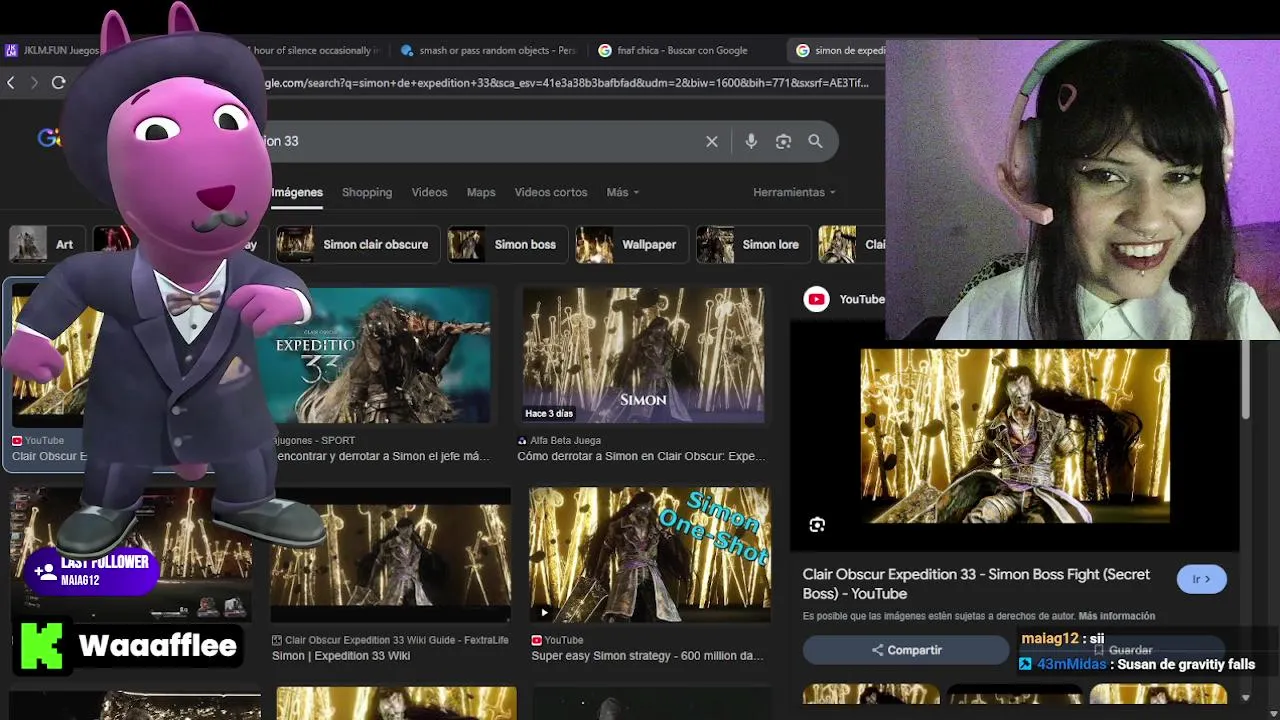Click the Kick logo on stream overlay
The width and height of the screenshot is (1280, 720).
[x=41, y=645]
